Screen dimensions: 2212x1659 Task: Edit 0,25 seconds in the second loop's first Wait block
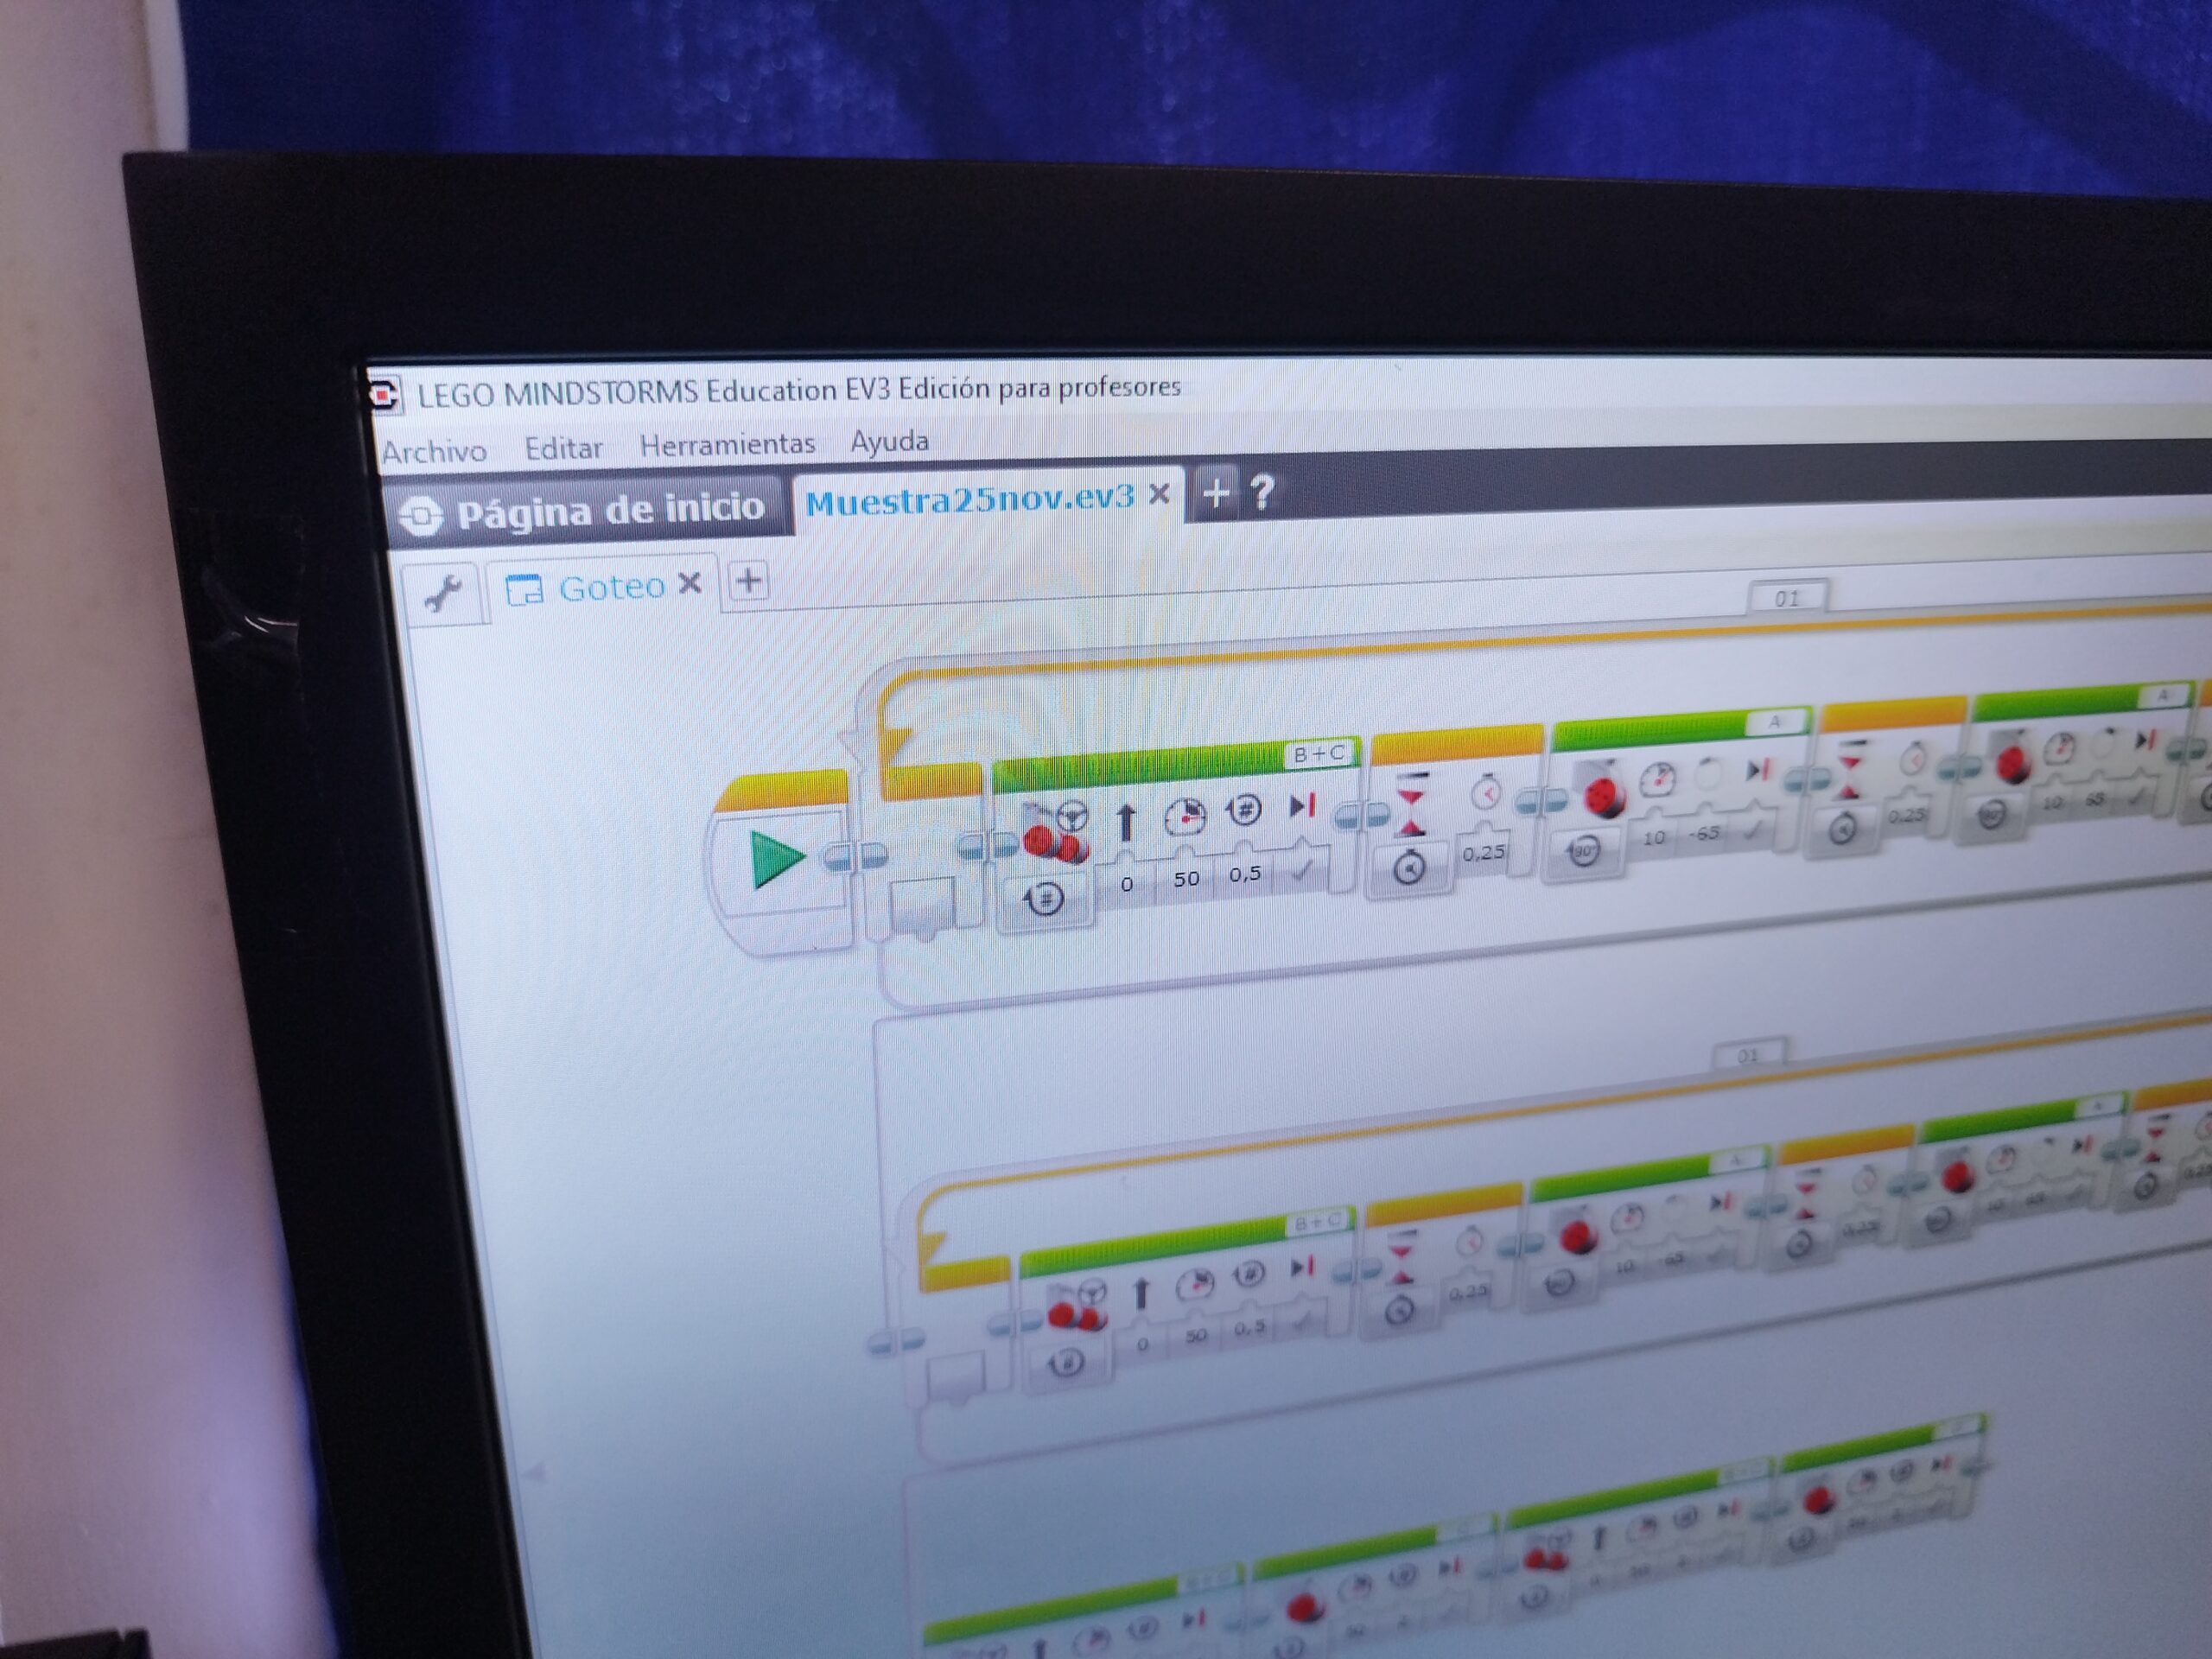point(1467,1292)
